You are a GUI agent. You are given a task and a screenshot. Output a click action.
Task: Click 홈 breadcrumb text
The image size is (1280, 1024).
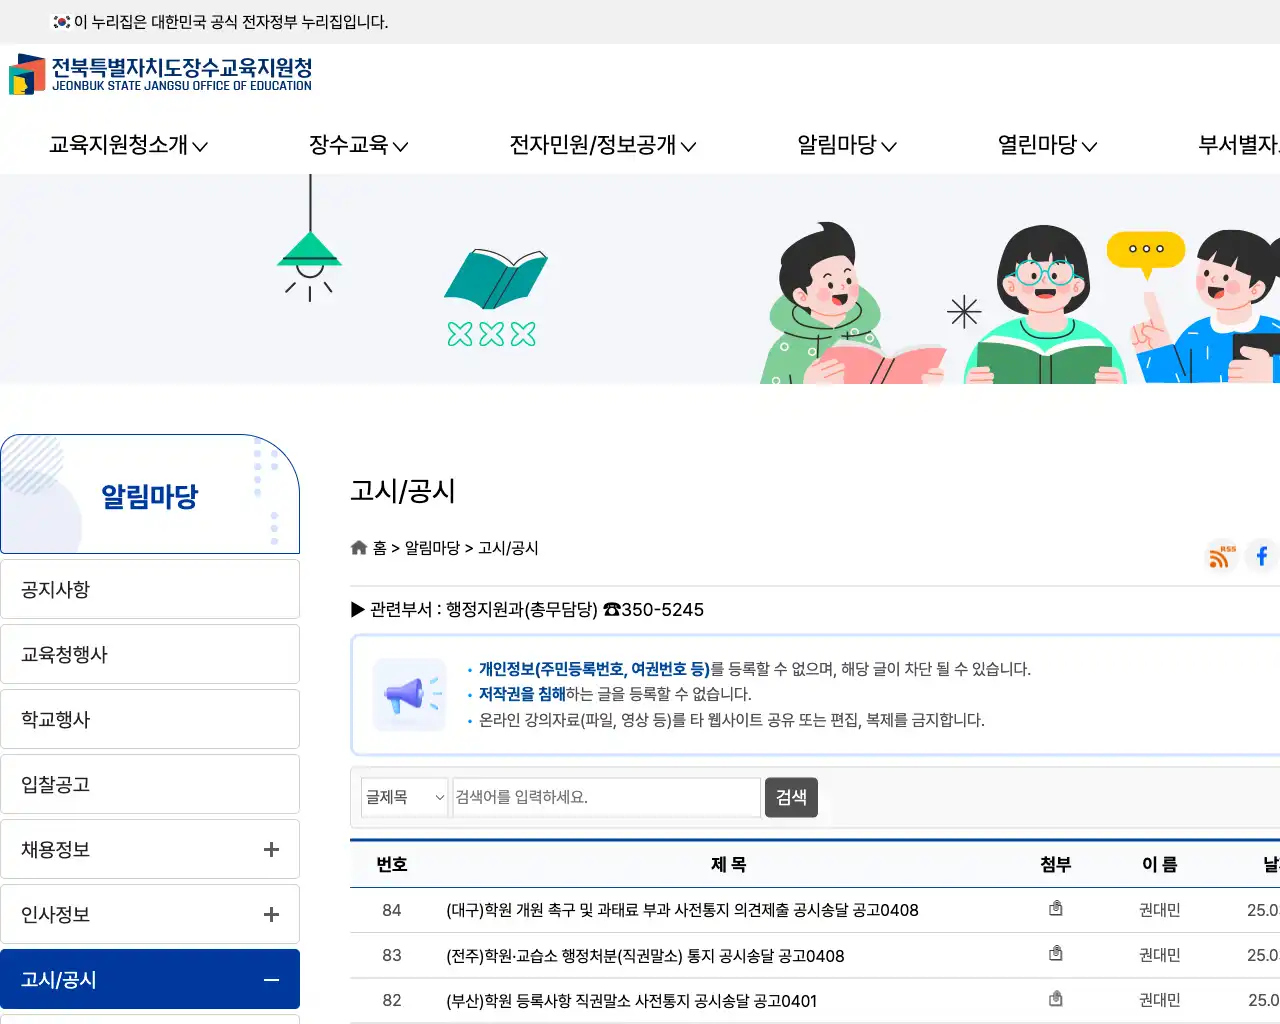pyautogui.click(x=380, y=548)
